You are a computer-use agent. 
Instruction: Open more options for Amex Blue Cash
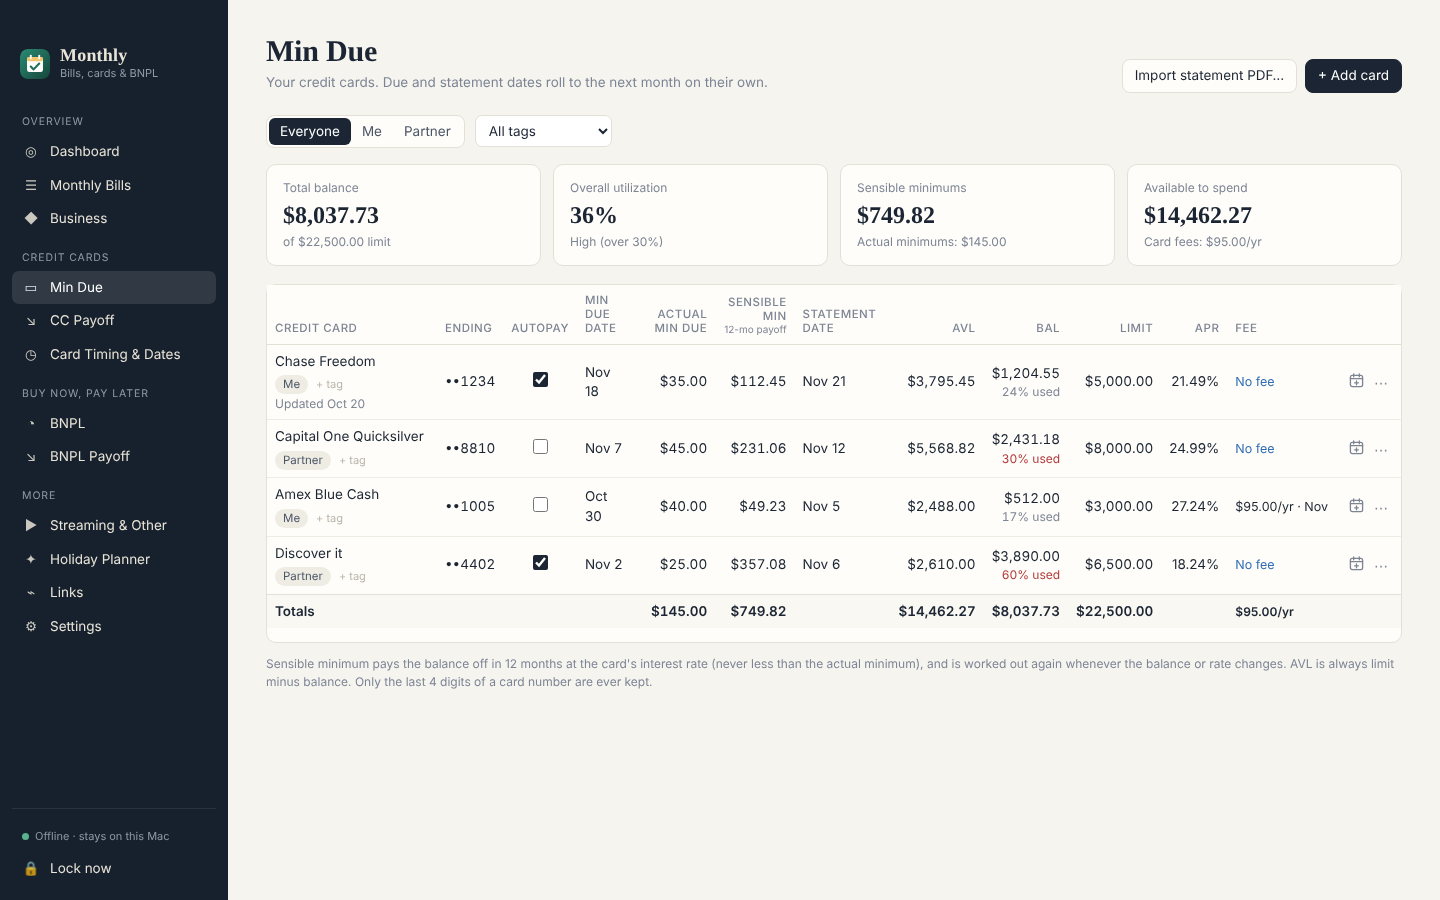coord(1381,508)
